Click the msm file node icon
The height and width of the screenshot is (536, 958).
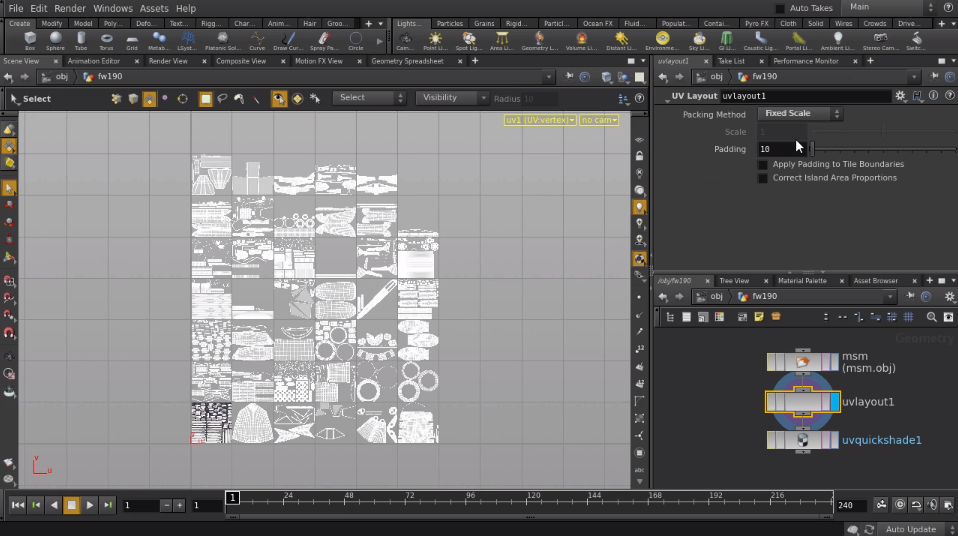(x=803, y=362)
